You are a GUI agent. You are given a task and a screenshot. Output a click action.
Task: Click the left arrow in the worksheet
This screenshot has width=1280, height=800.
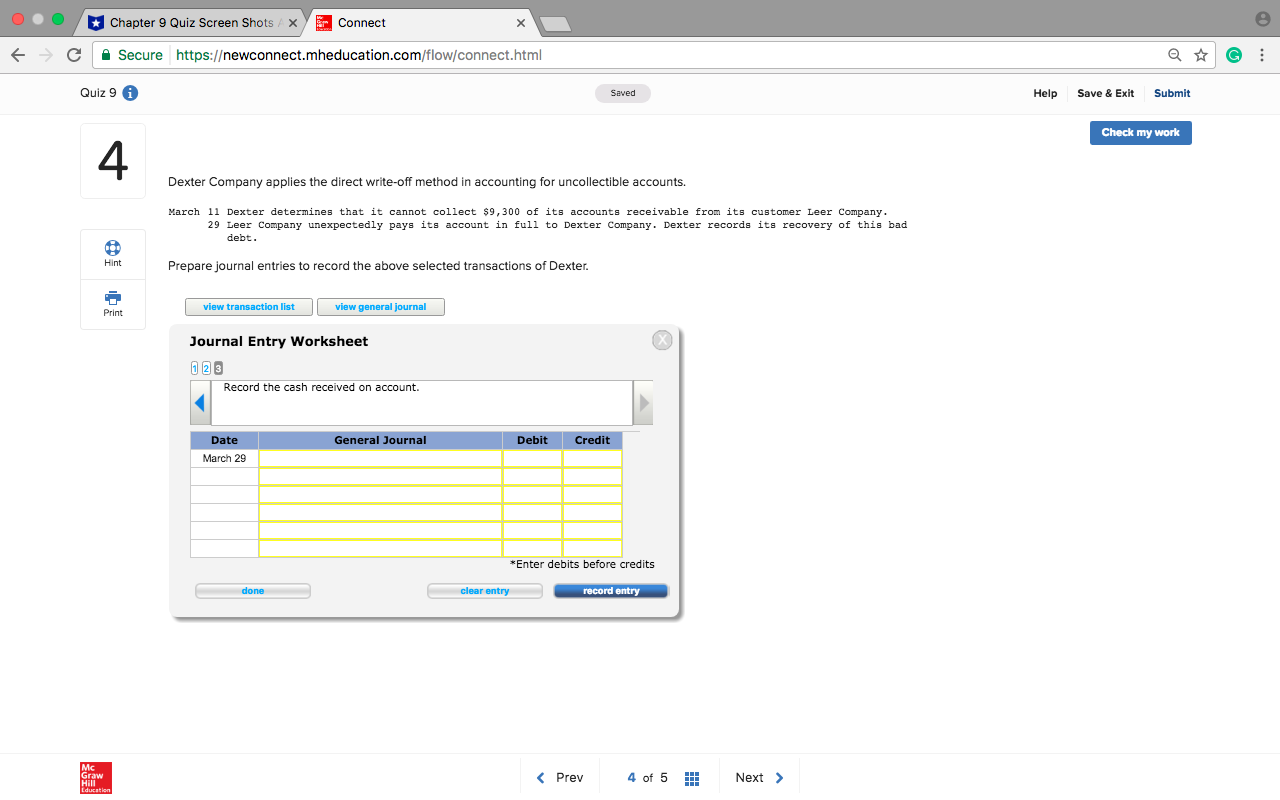(x=200, y=402)
